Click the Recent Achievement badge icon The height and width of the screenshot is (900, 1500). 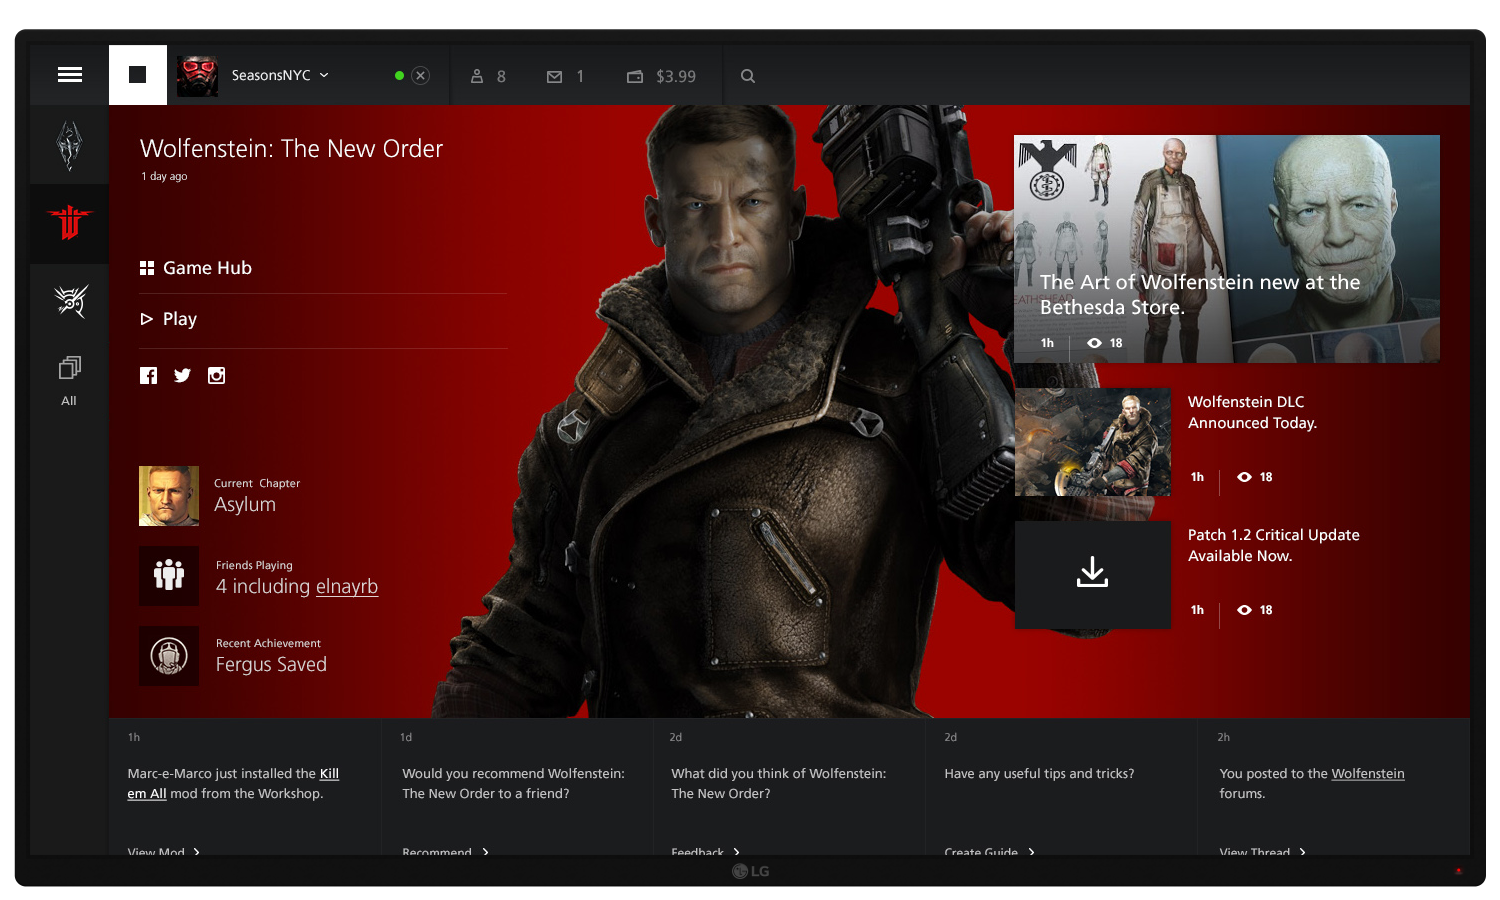point(169,656)
